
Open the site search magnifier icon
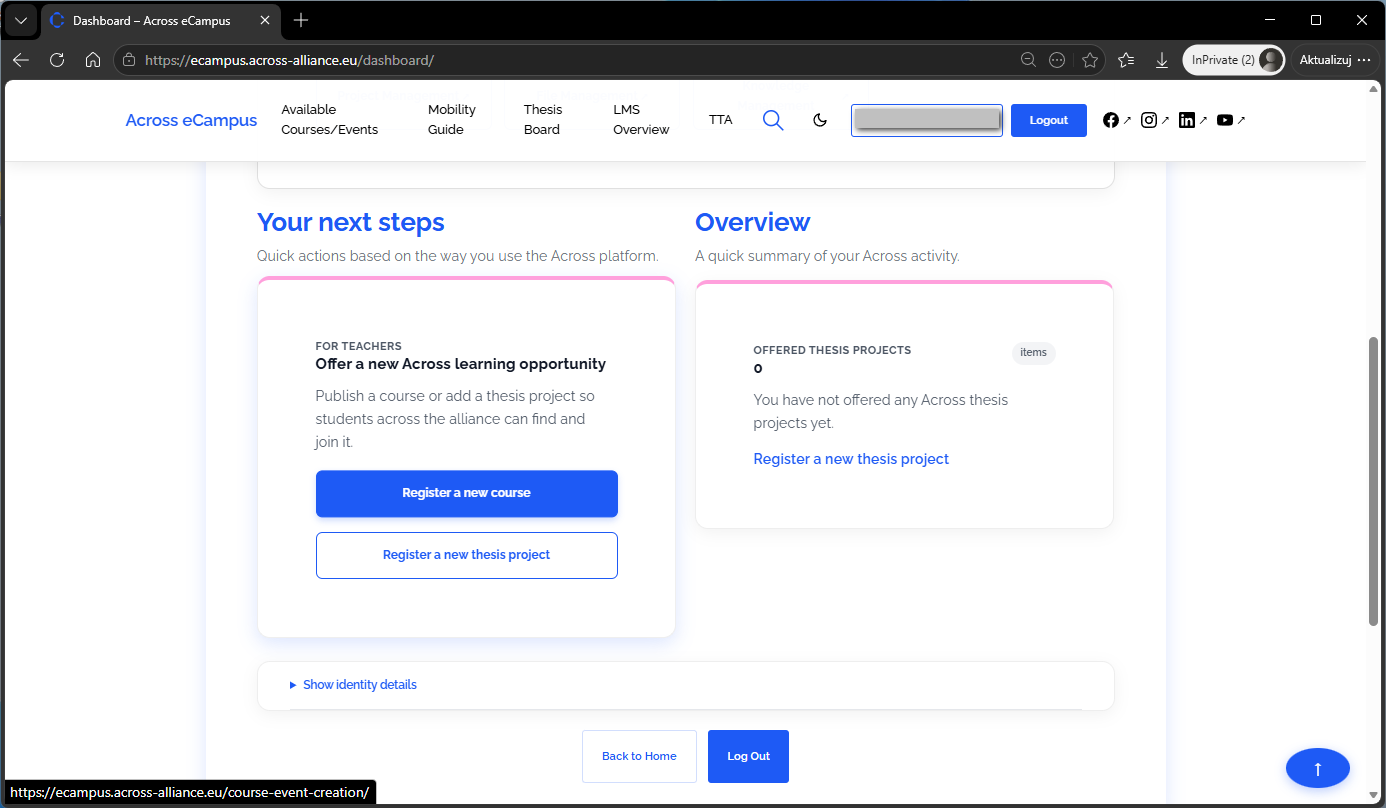tap(773, 120)
